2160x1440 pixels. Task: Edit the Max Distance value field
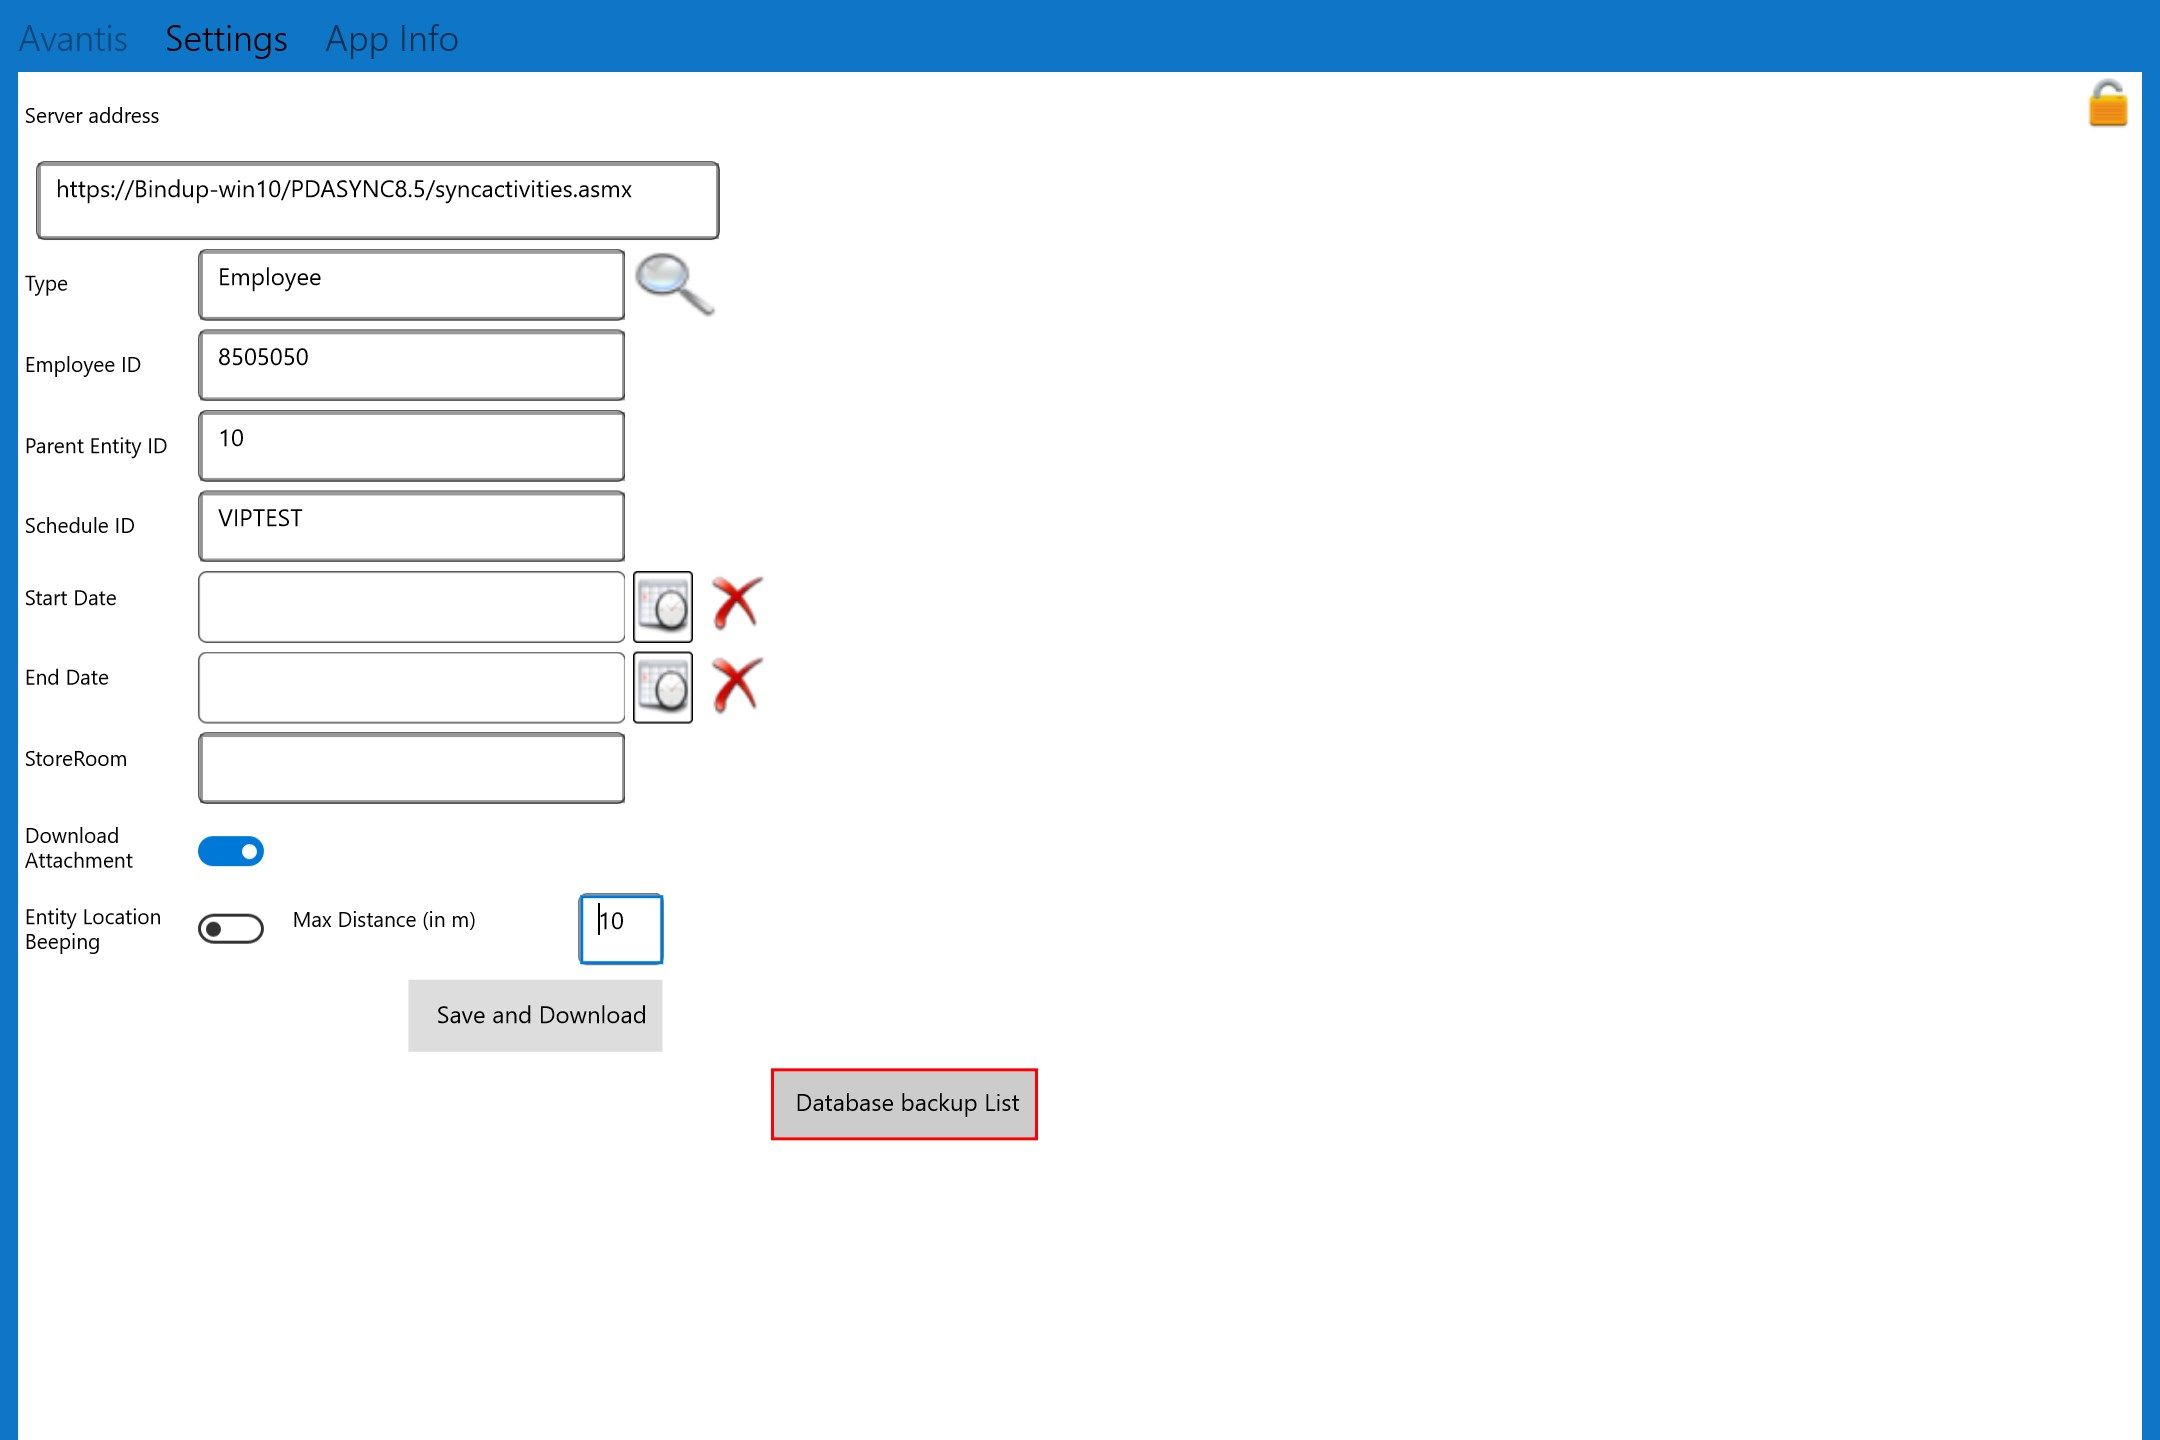(619, 926)
